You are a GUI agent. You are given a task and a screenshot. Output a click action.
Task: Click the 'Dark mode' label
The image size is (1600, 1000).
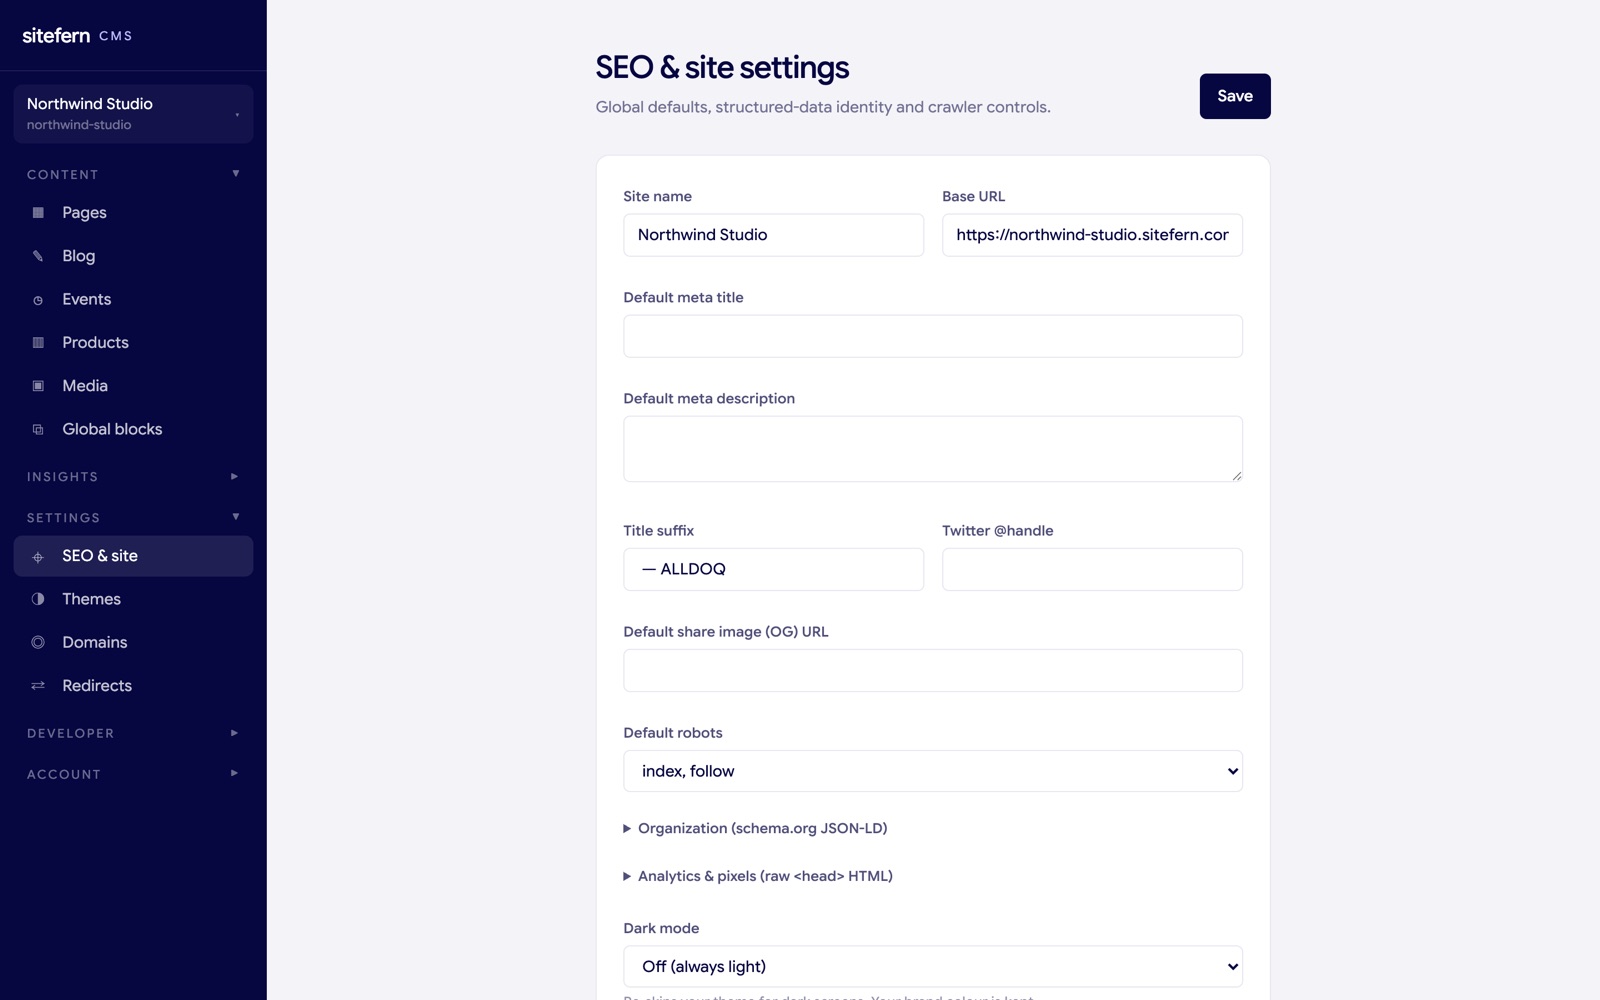(661, 928)
